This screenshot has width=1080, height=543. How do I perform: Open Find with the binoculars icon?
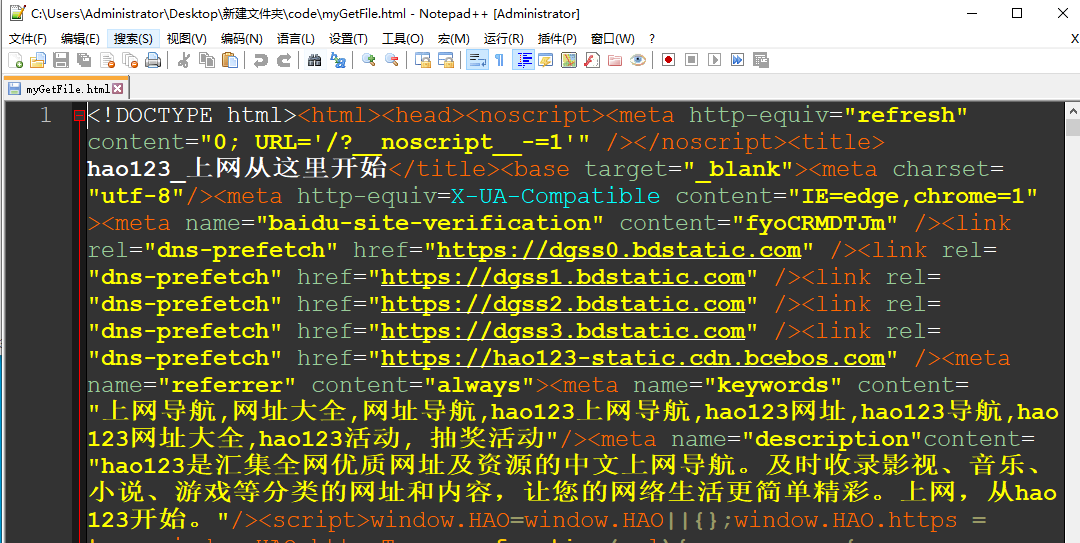[315, 60]
